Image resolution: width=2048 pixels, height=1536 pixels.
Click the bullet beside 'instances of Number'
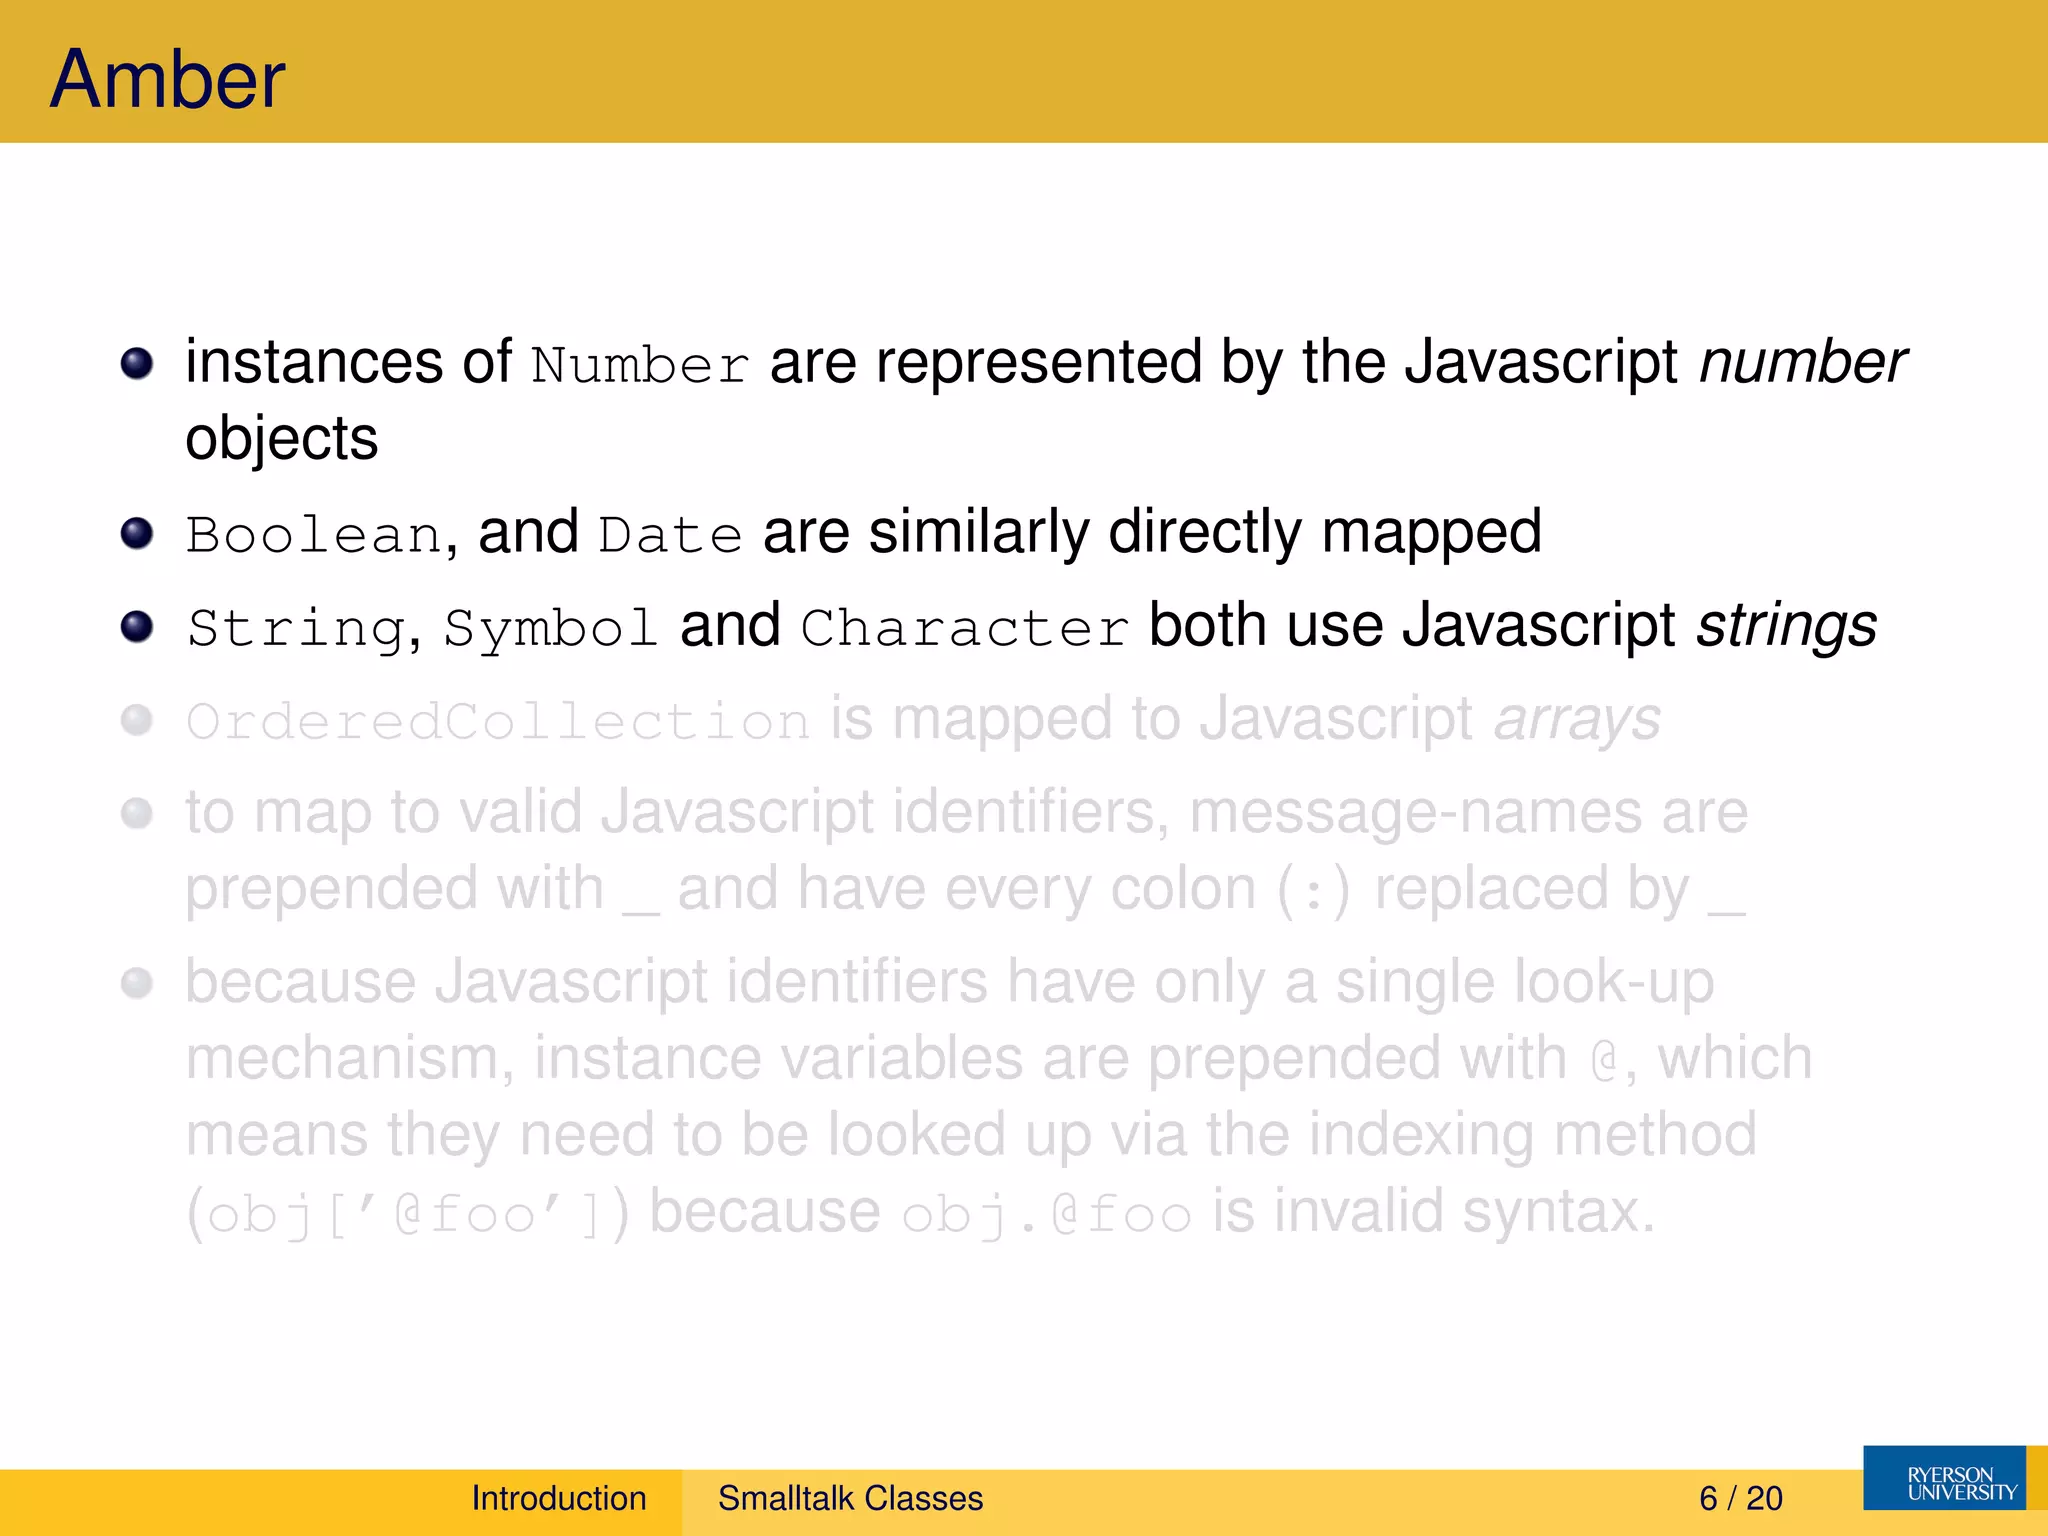(x=137, y=364)
